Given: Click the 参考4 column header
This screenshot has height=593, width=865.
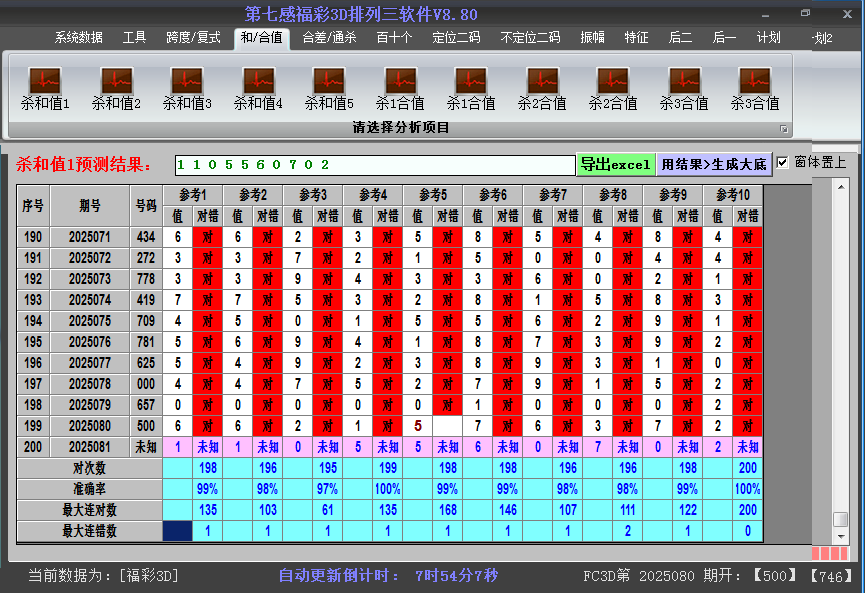Looking at the screenshot, I should pos(373,195).
